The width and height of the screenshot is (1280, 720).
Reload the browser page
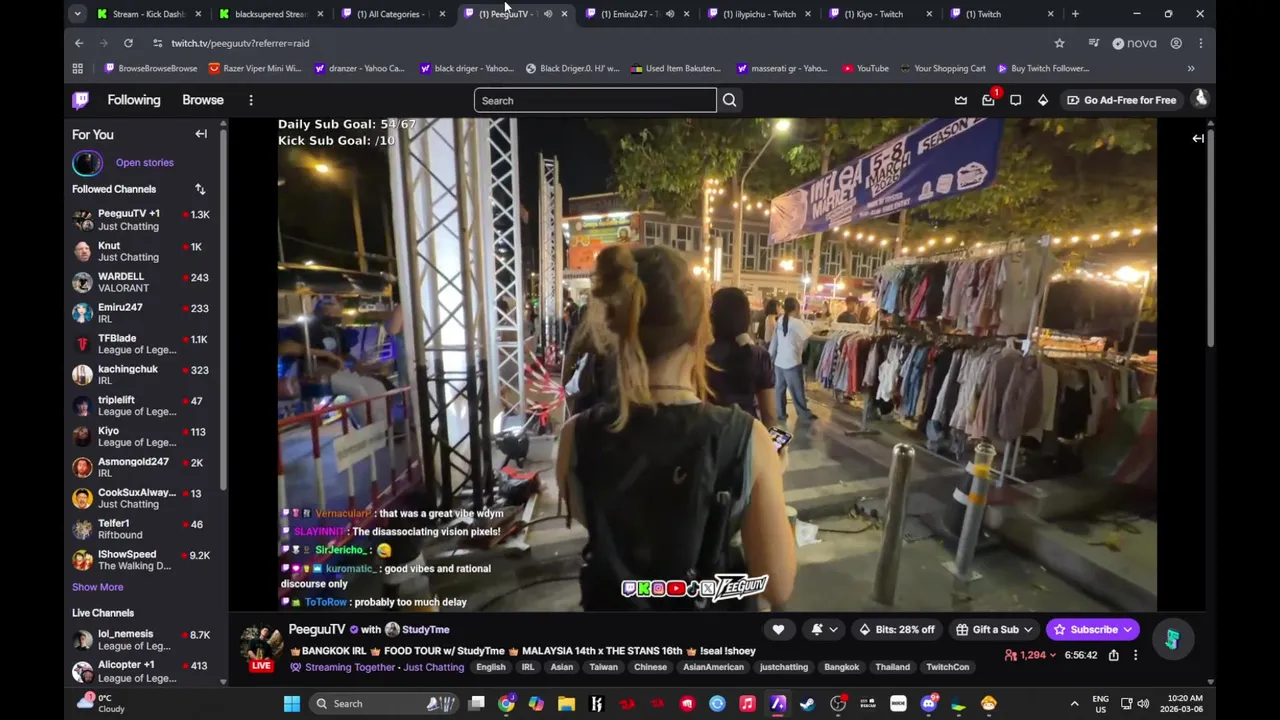(128, 43)
